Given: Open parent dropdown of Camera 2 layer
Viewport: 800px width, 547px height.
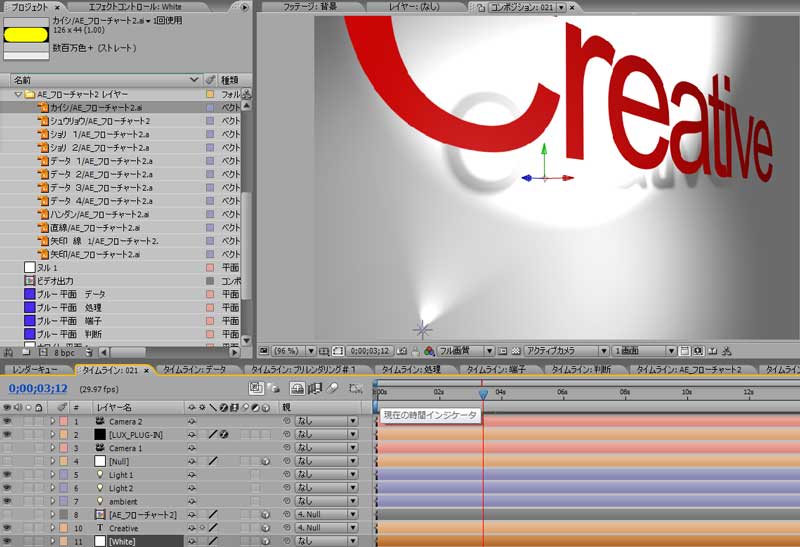Looking at the screenshot, I should pyautogui.click(x=326, y=421).
